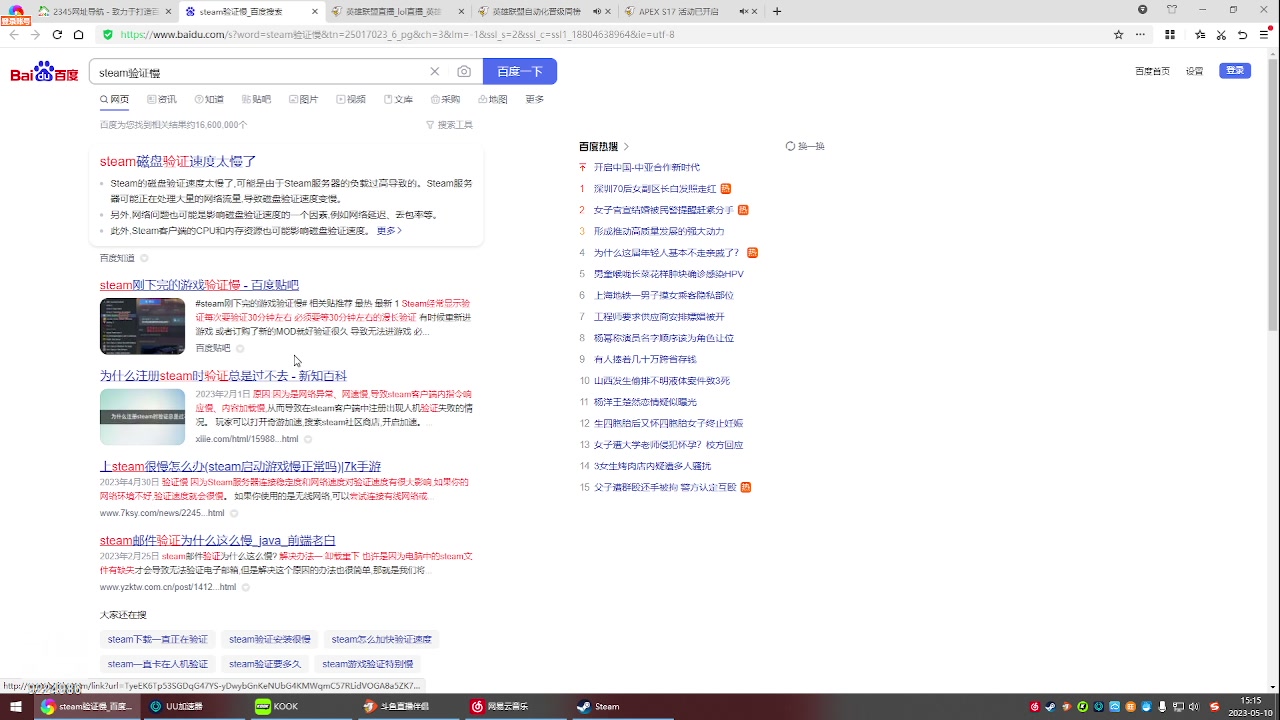Bookmark the page with the star icon

pos(1118,34)
